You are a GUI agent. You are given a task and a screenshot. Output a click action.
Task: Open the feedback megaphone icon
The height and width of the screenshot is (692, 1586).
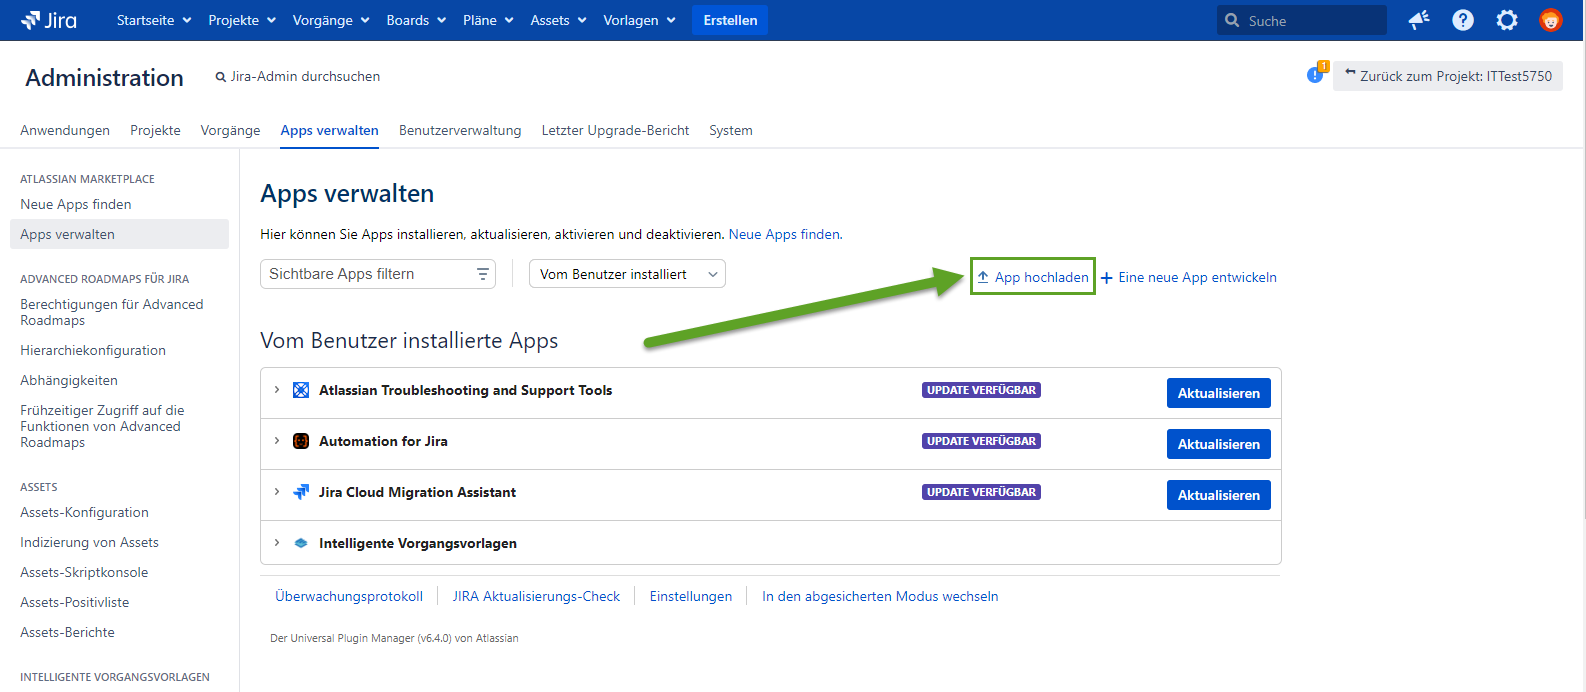(x=1418, y=20)
